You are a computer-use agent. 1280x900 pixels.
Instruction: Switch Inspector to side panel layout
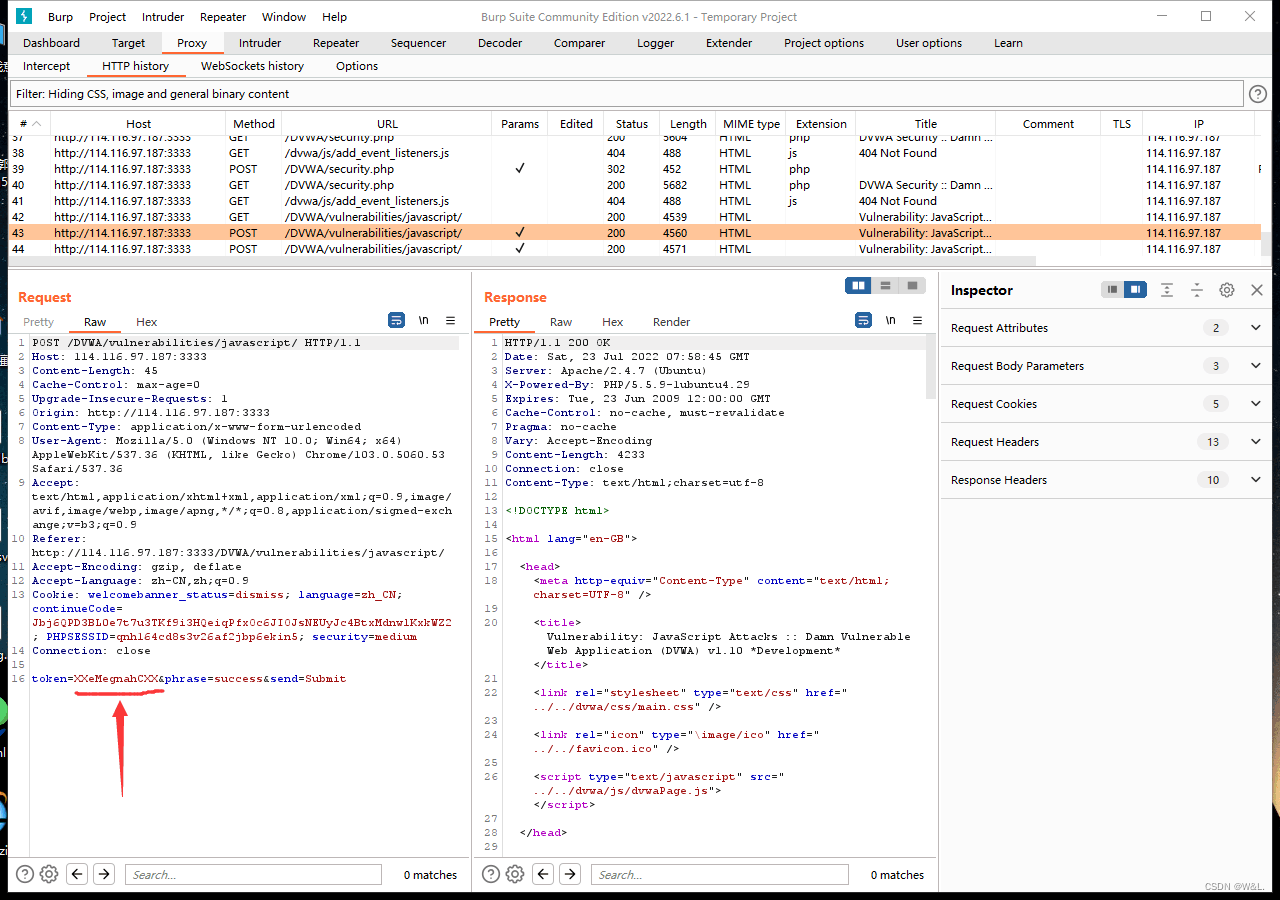[1135, 290]
